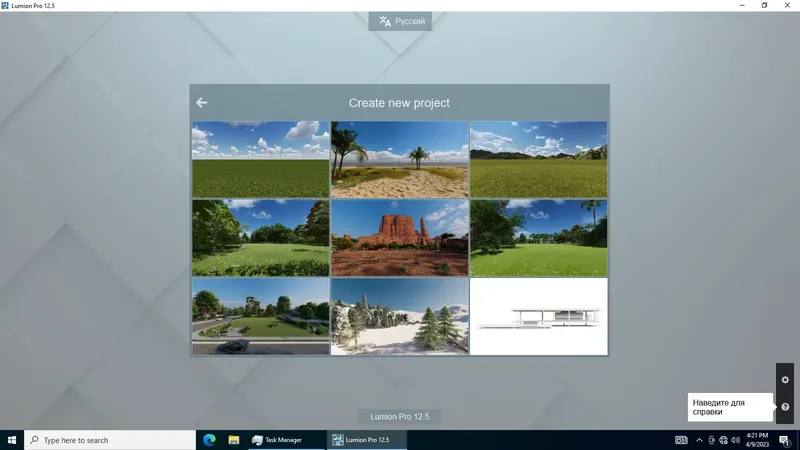Click the help question mark icon
Image resolution: width=800 pixels, height=450 pixels.
[x=785, y=407]
